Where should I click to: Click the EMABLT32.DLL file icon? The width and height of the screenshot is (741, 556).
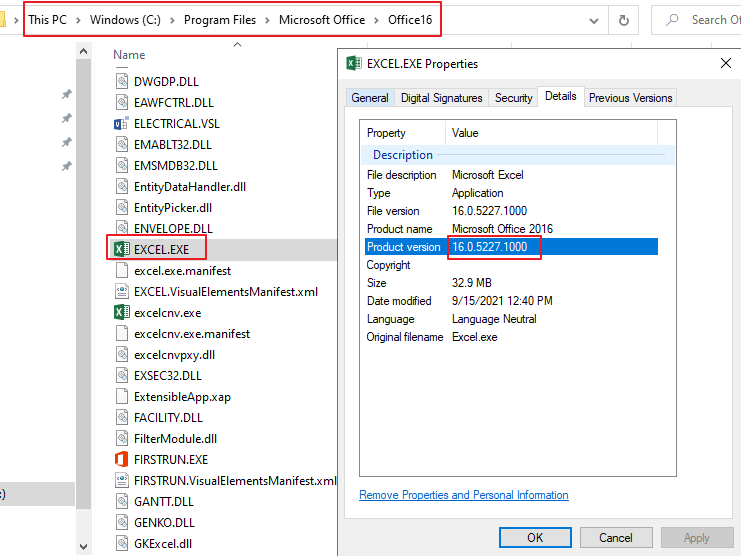coord(122,144)
